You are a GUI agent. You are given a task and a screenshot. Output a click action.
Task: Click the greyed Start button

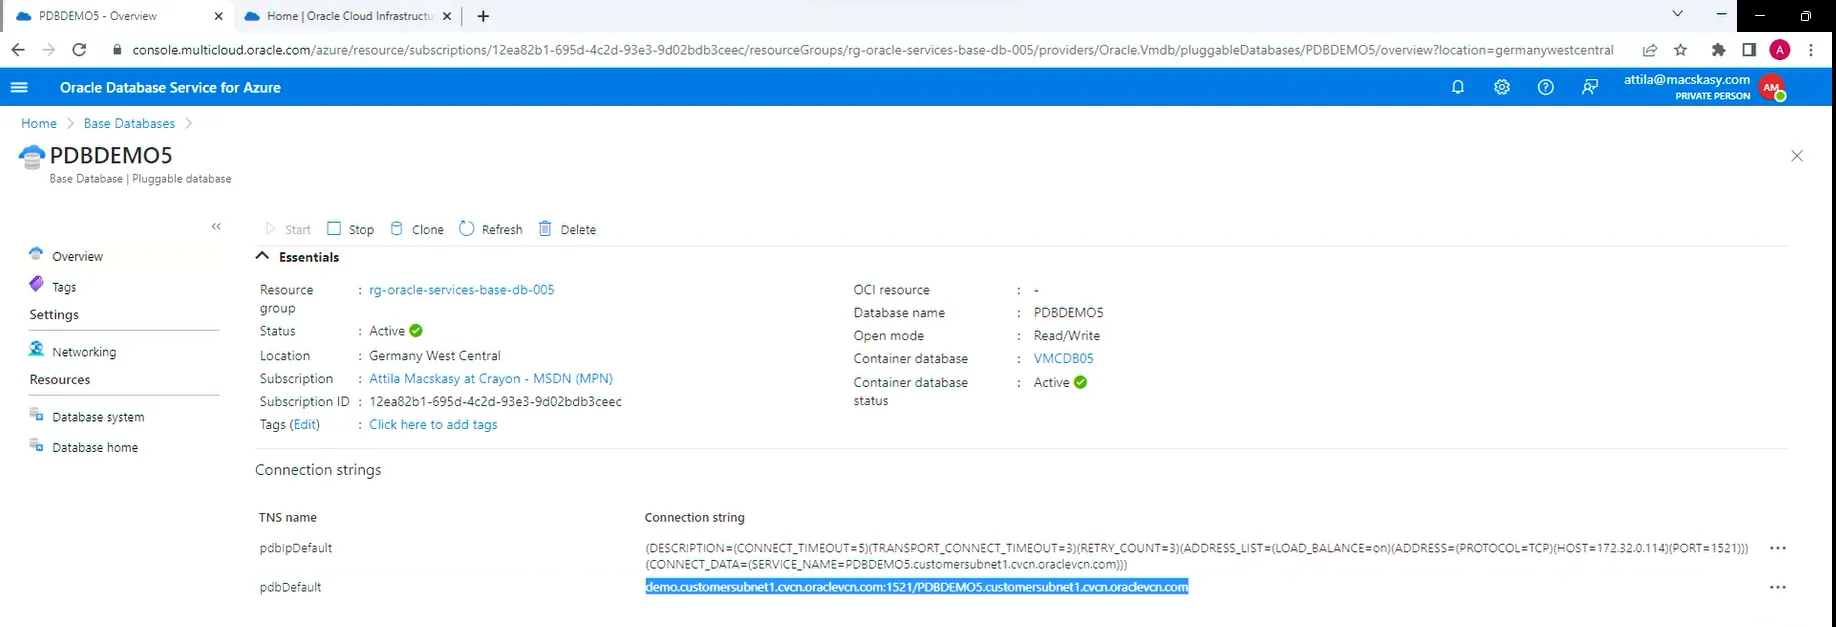[288, 229]
